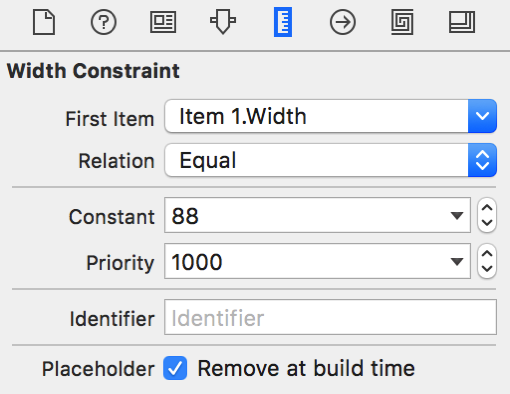Screen dimensions: 510x394
Task: Click into the Identifier text field
Action: tap(330, 317)
